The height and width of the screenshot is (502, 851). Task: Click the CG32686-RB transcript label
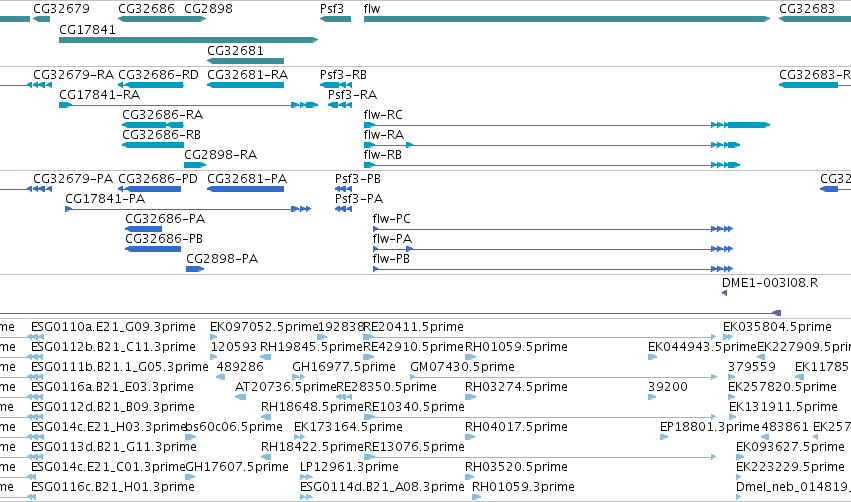tap(161, 135)
